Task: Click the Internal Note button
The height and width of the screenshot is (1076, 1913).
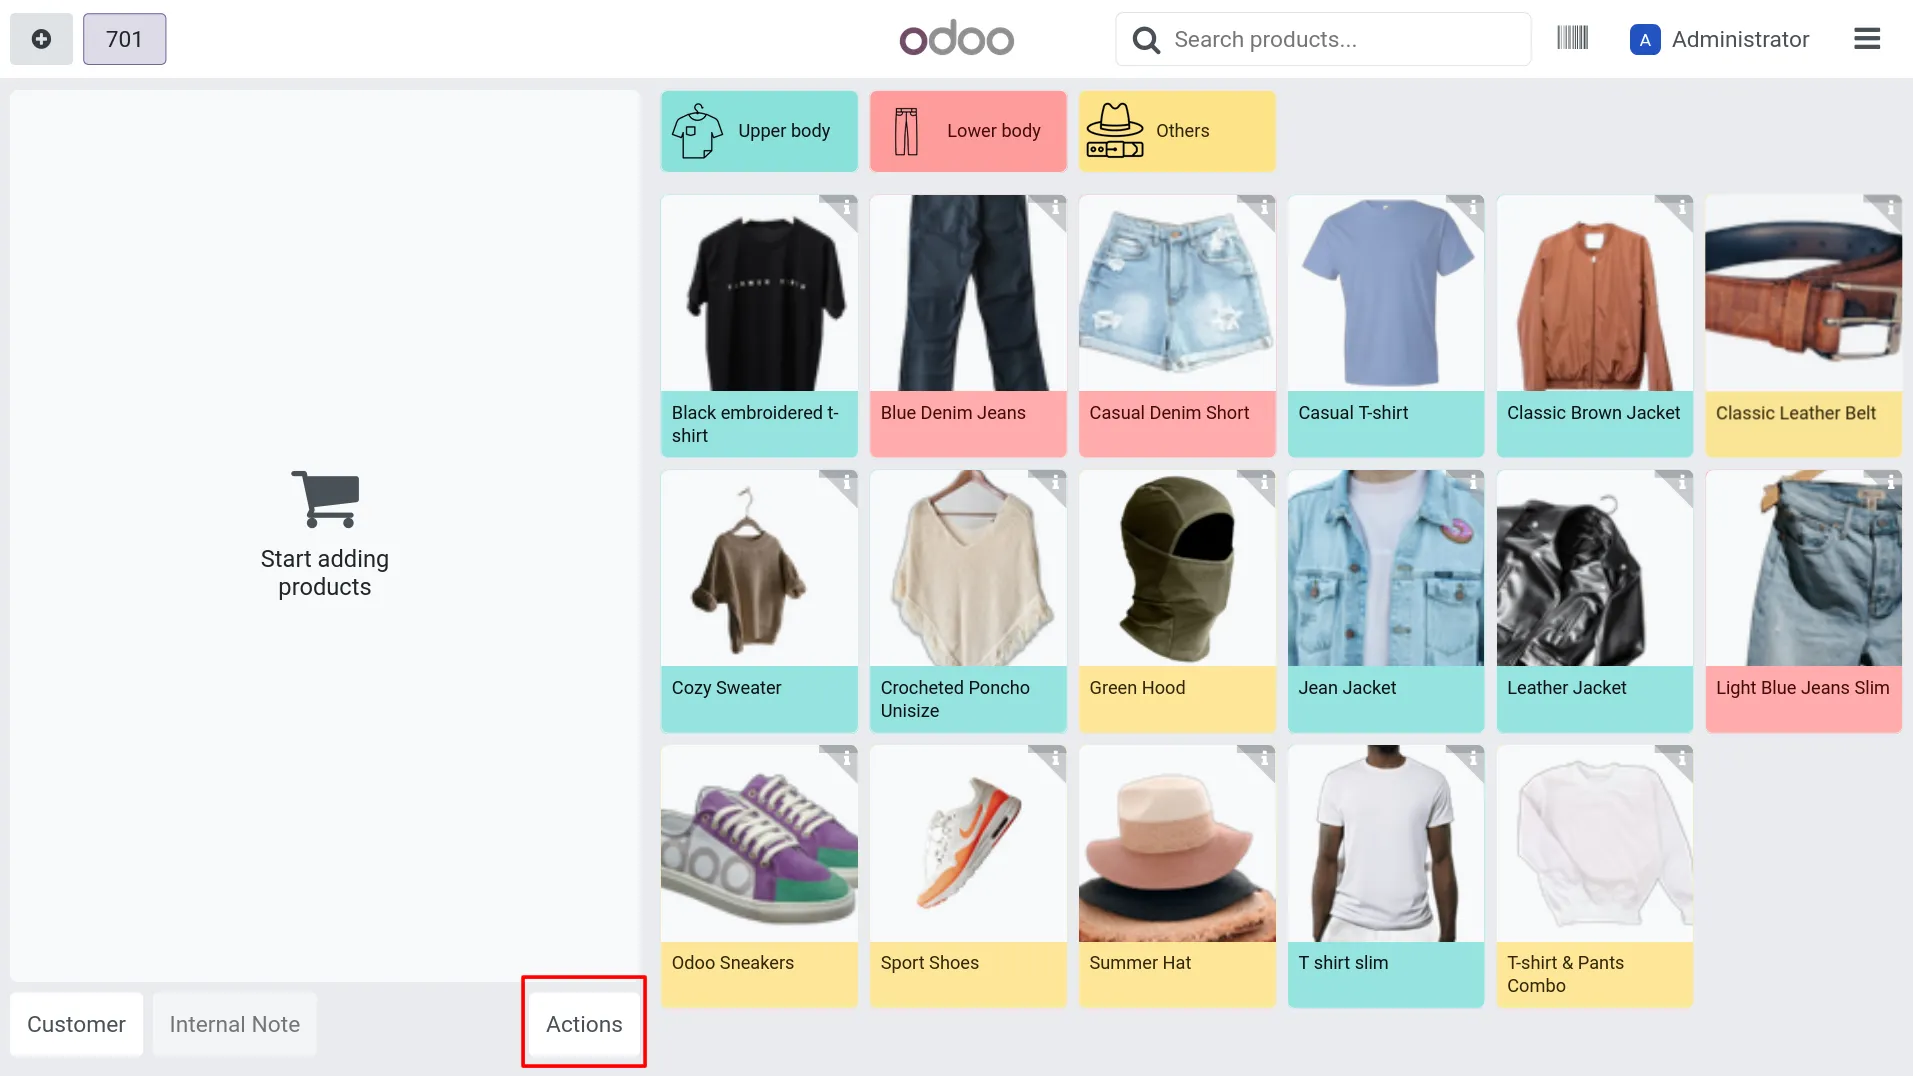Action: [235, 1024]
